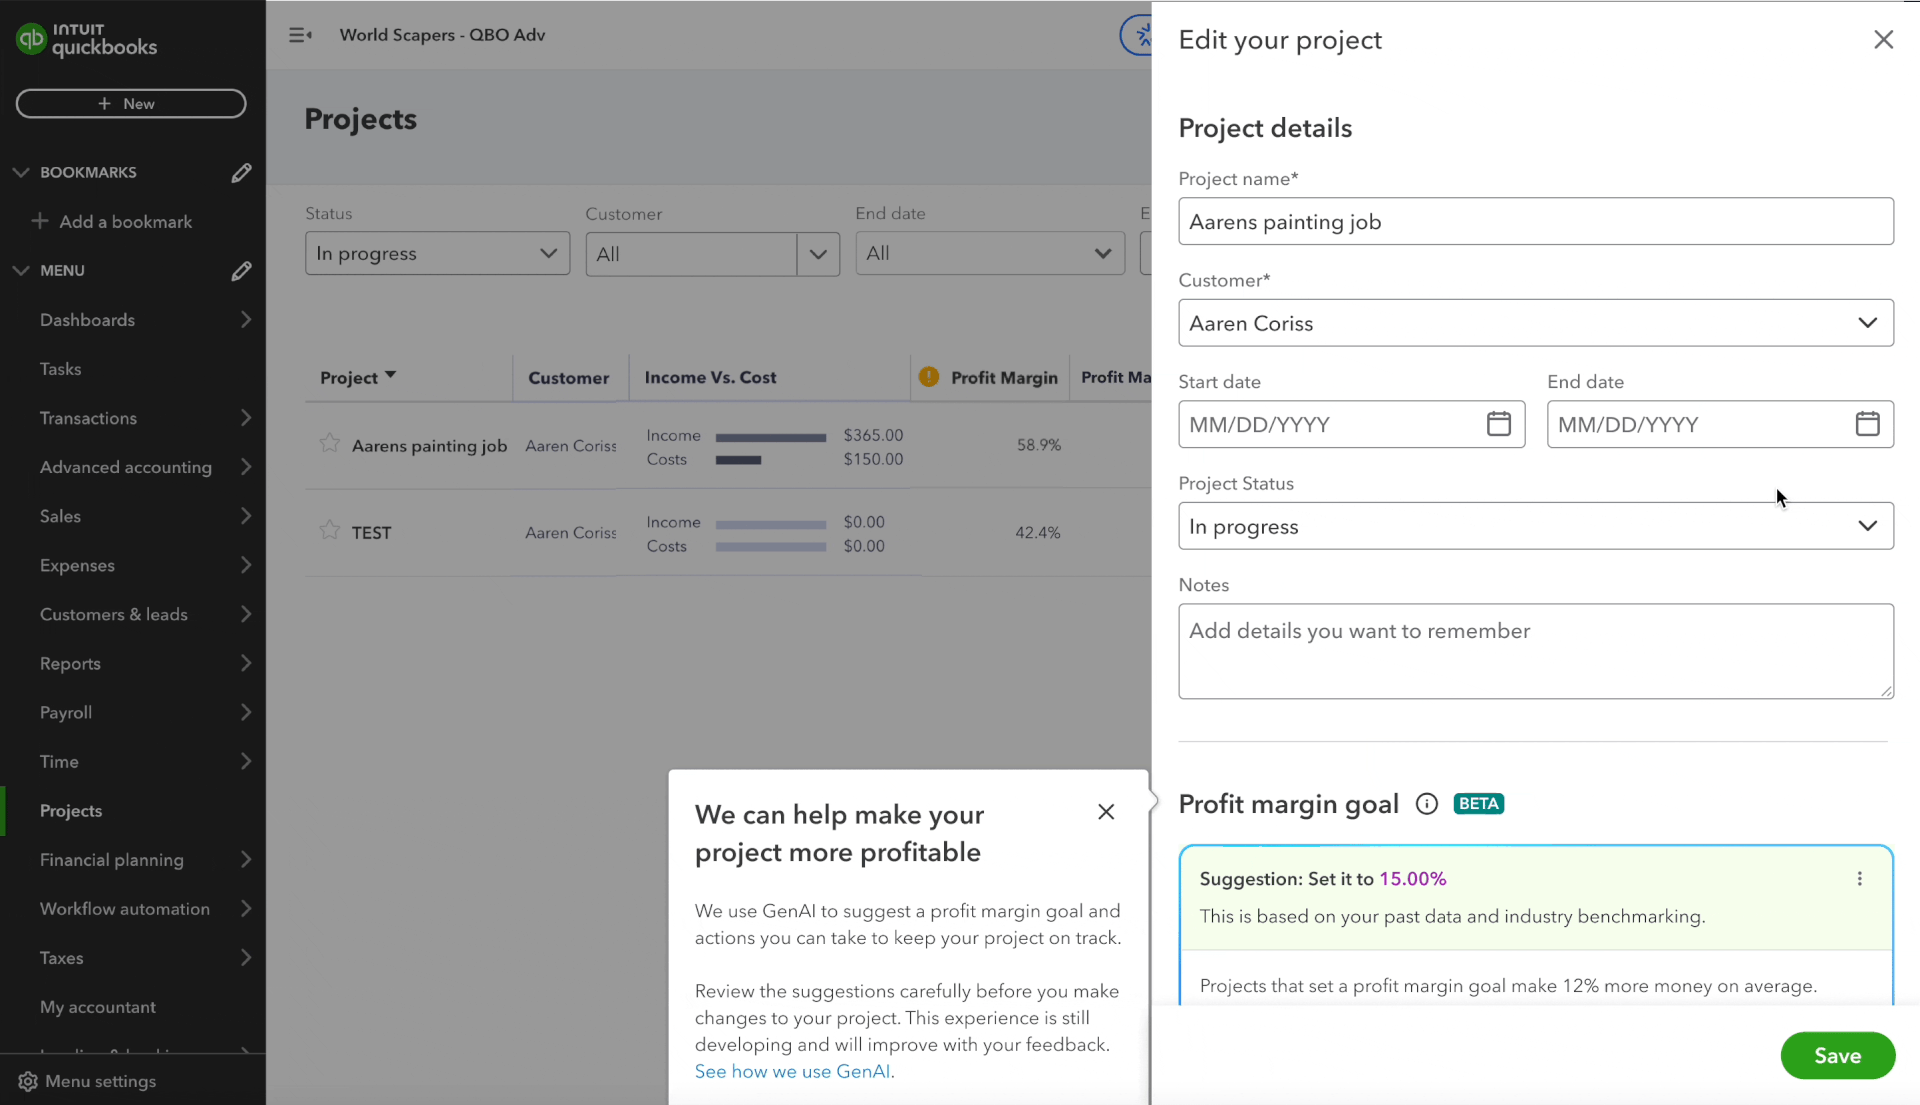Click the Customer column header
The height and width of the screenshot is (1105, 1920).
click(568, 378)
